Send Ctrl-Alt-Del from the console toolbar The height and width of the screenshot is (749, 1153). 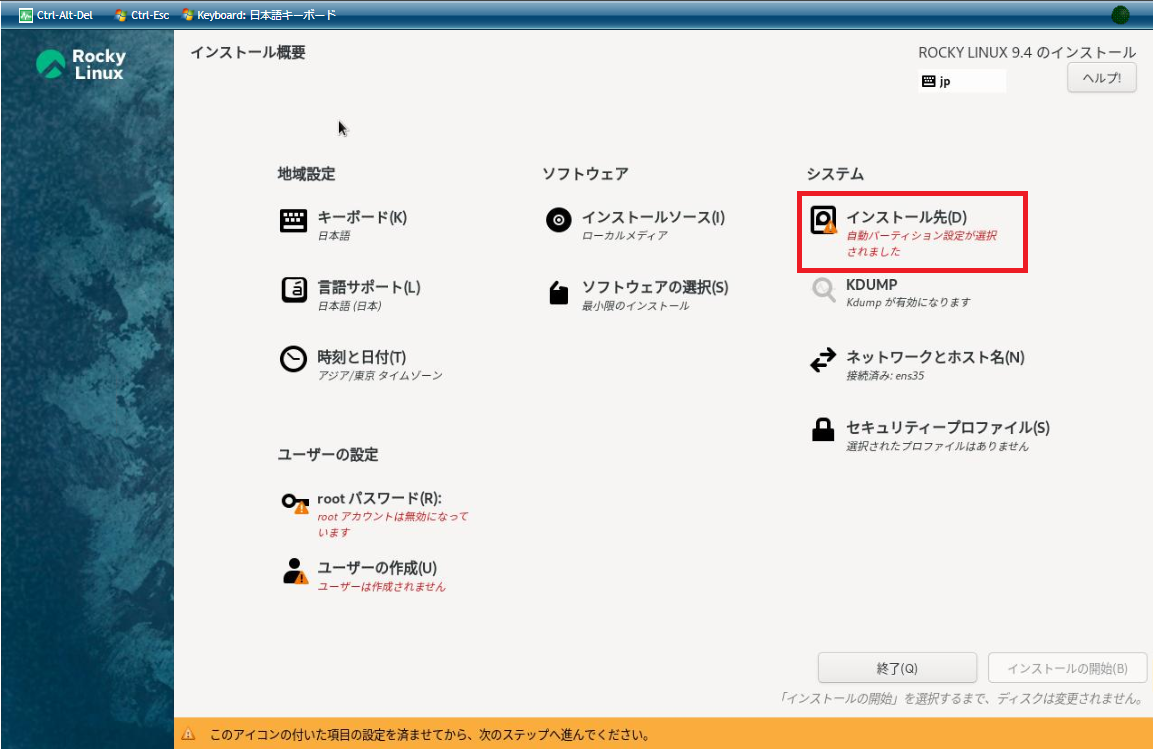coord(56,15)
